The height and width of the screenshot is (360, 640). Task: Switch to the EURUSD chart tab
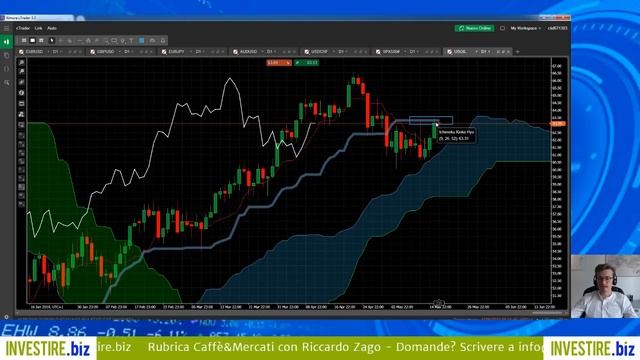point(35,52)
